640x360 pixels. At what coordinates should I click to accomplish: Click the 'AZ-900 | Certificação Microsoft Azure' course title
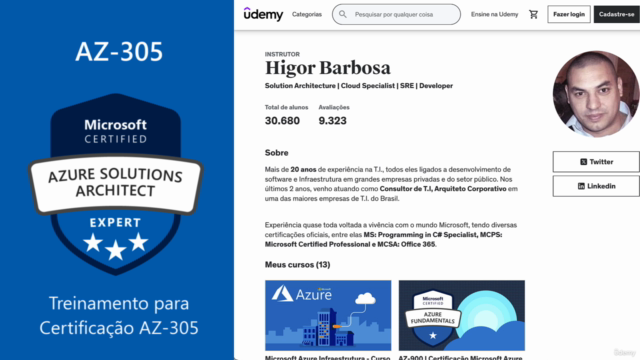pyautogui.click(x=460, y=358)
